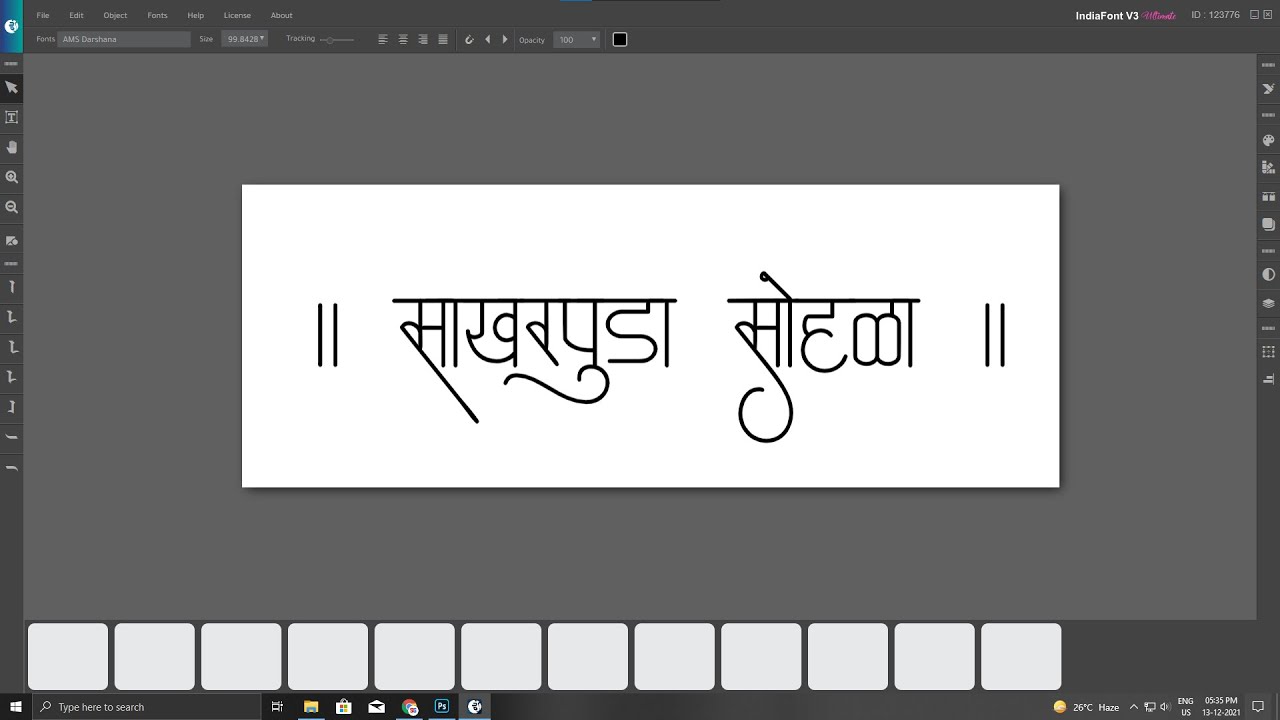The height and width of the screenshot is (720, 1280).
Task: Click the Zoom In magnifier tool
Action: click(x=12, y=177)
